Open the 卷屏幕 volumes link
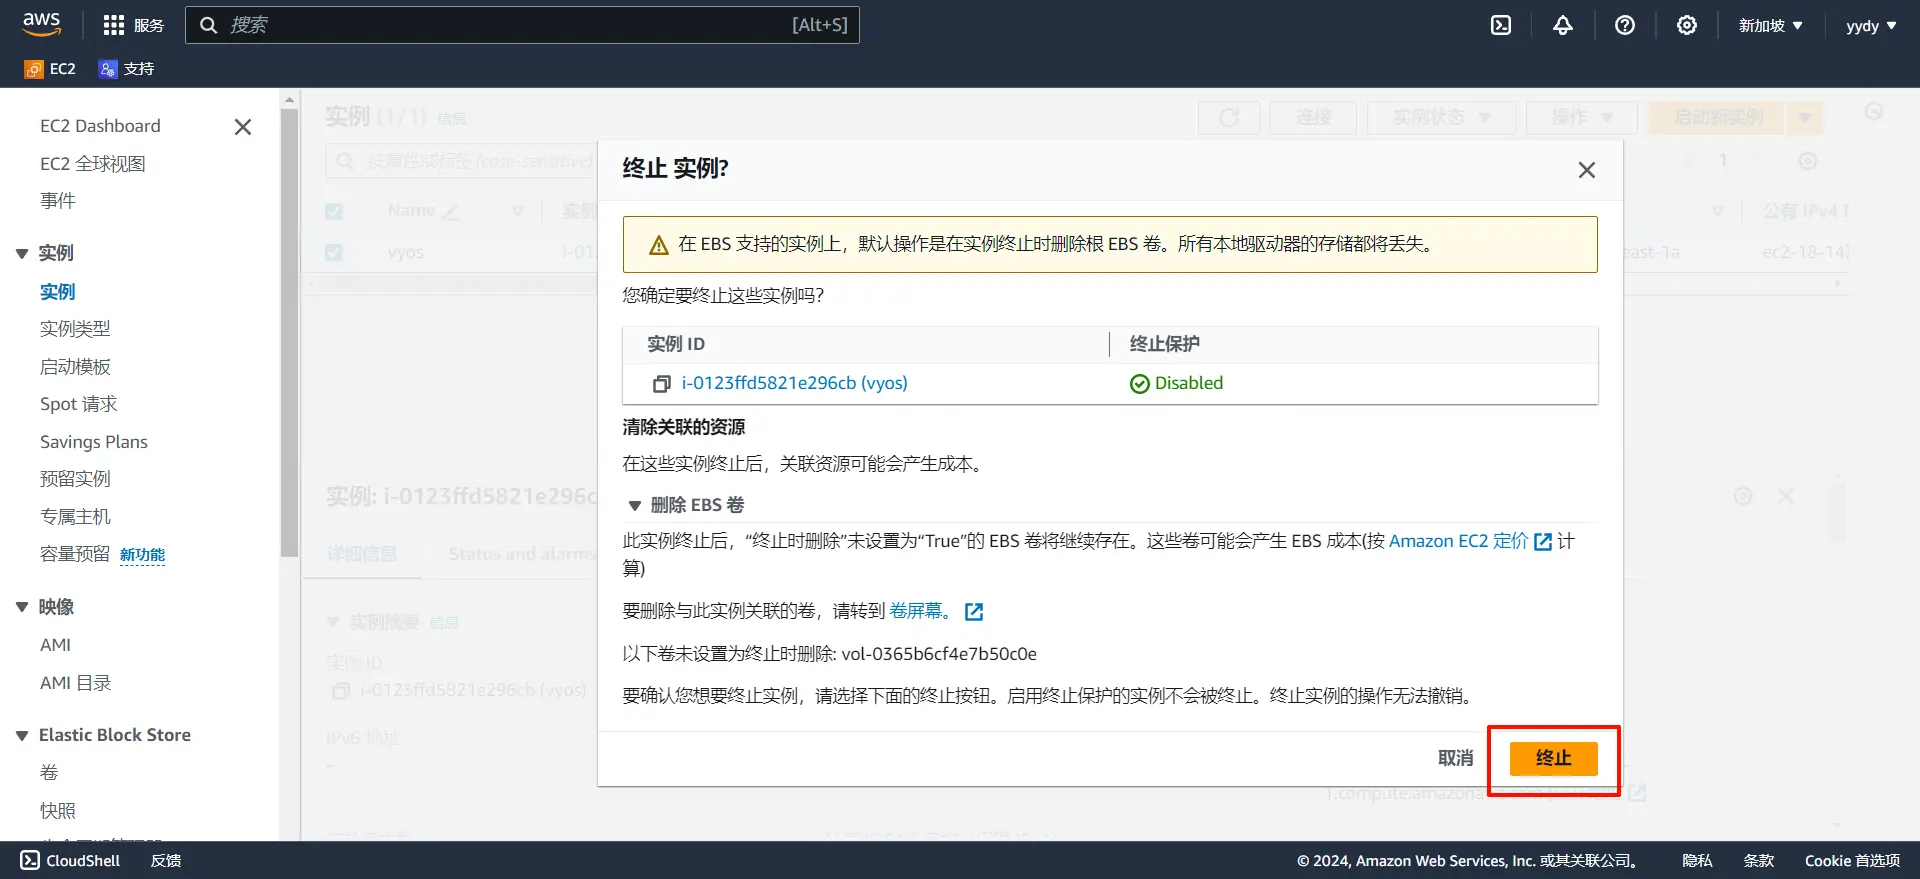1920x879 pixels. tap(936, 611)
